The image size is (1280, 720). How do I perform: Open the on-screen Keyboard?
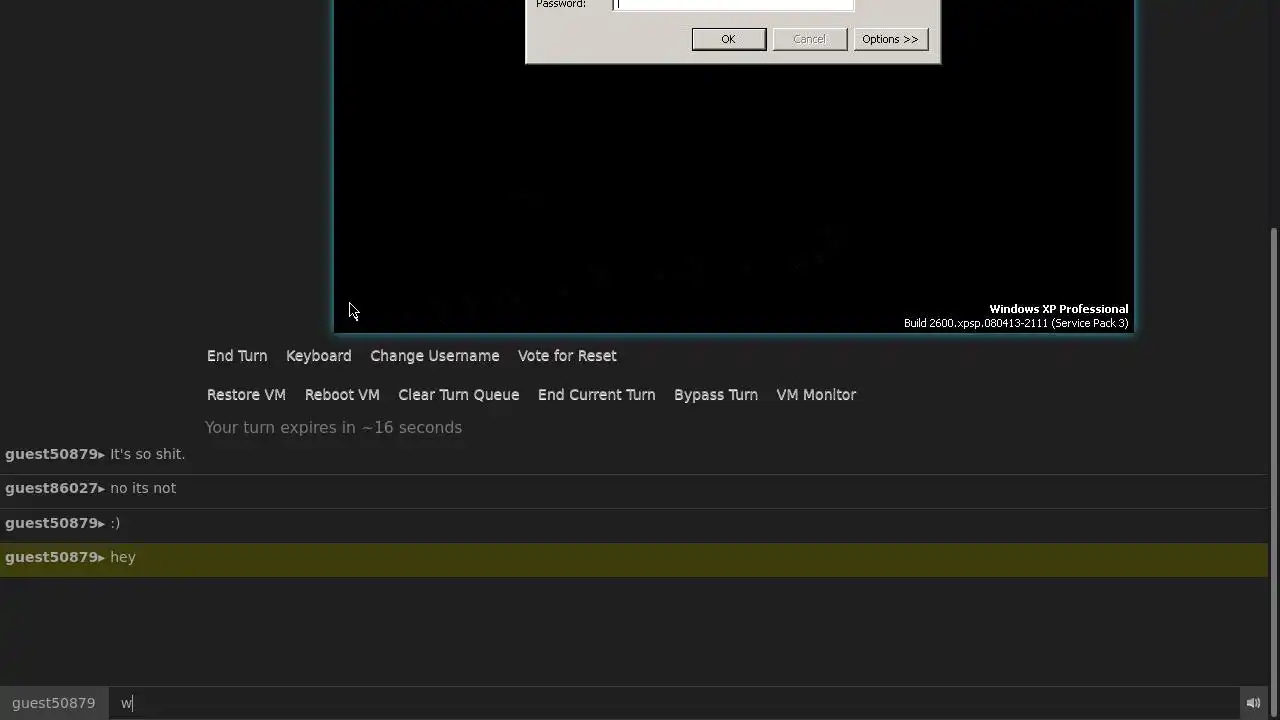[319, 356]
